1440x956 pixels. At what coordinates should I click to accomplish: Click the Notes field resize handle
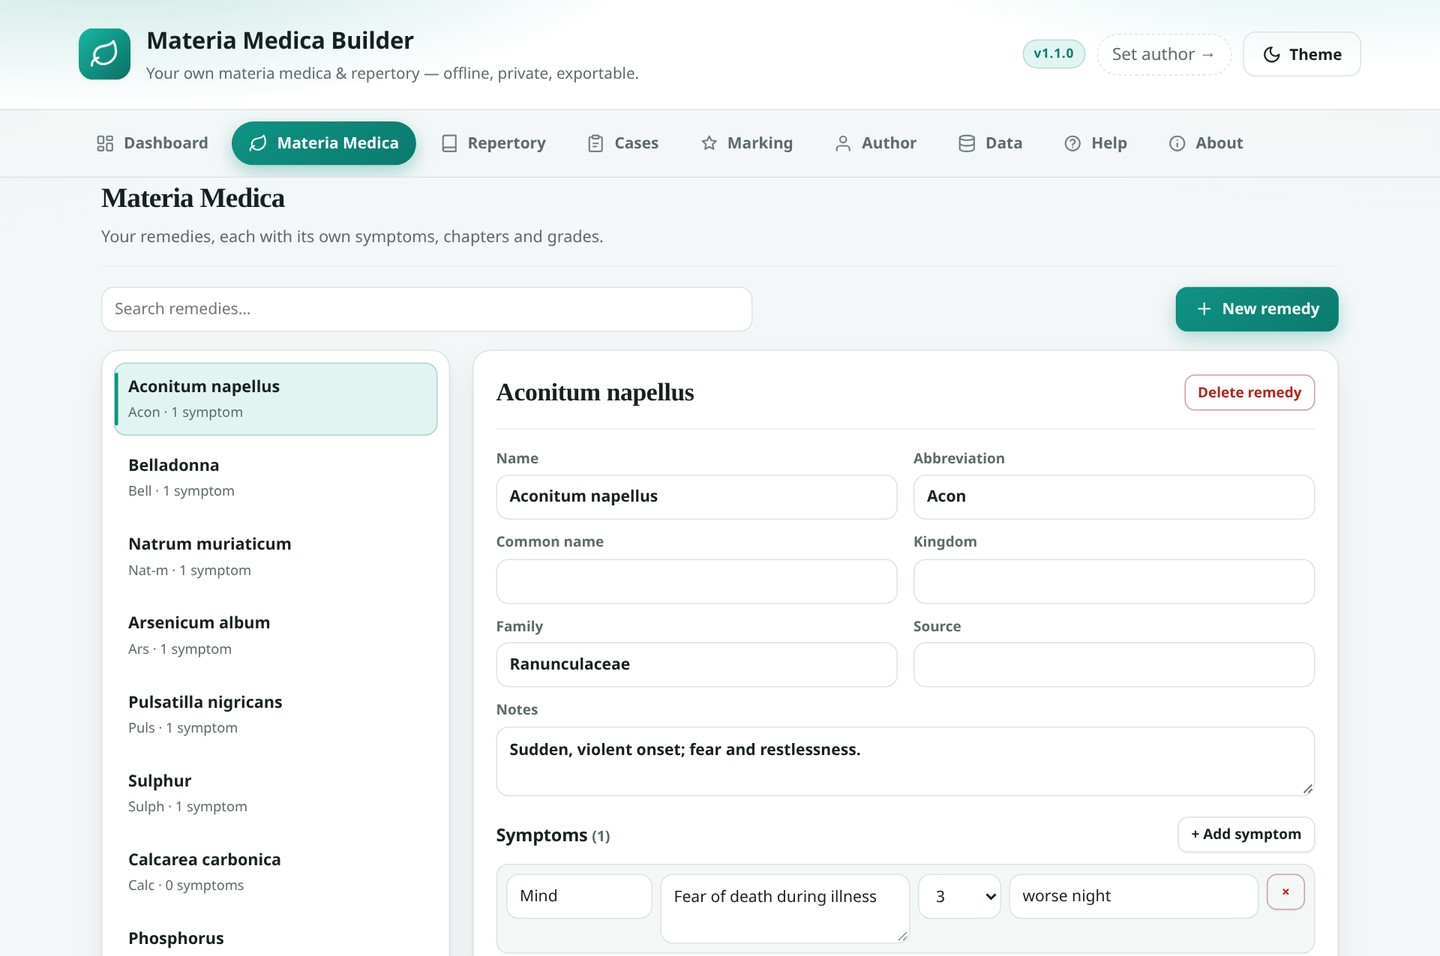pyautogui.click(x=1307, y=788)
